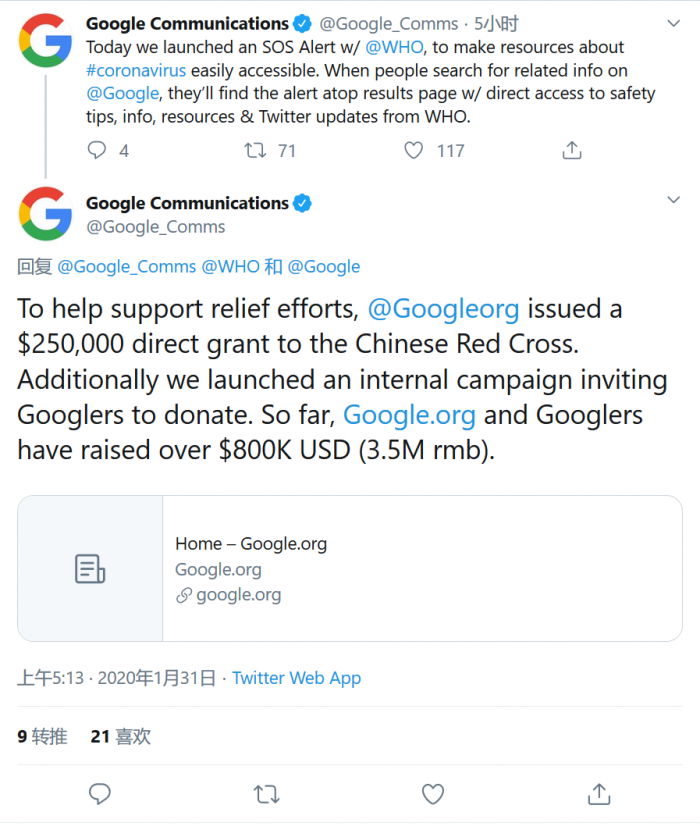
Task: Reply to the first SOS Alert tweet
Action: (97, 150)
